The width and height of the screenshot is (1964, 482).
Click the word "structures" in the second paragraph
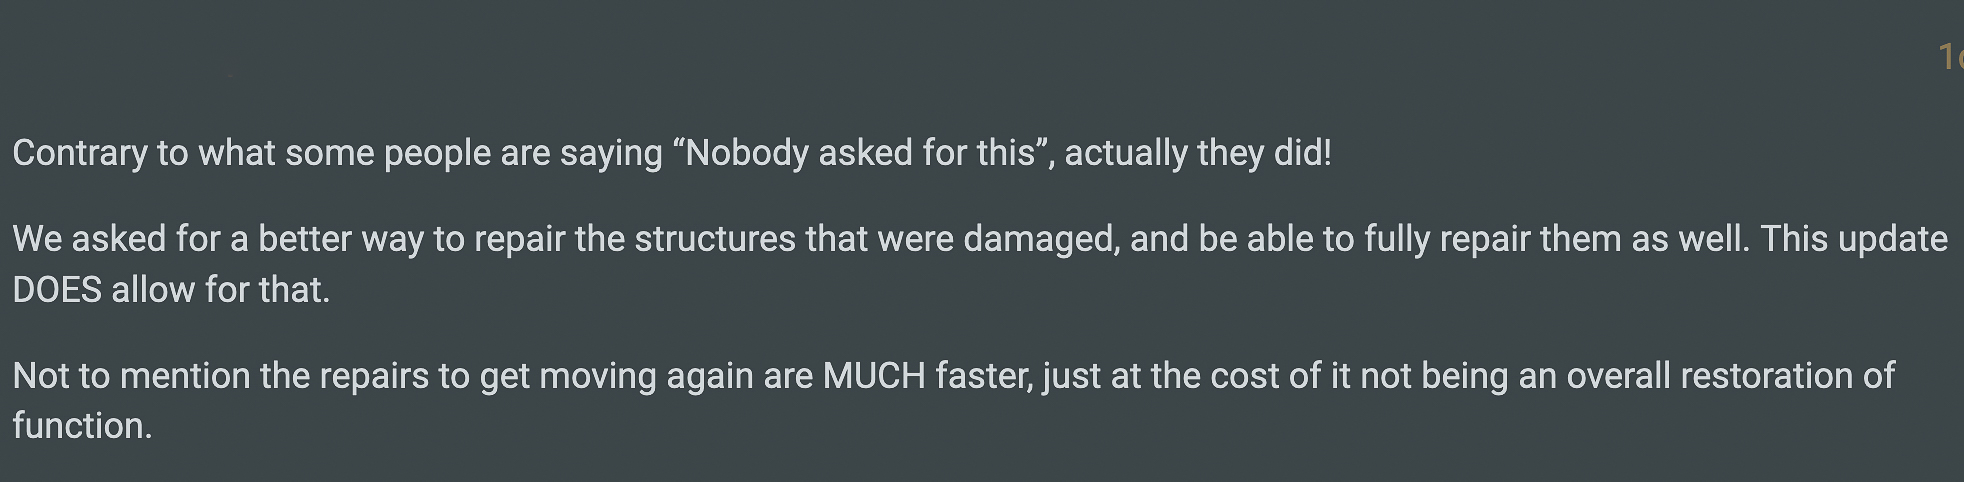click(715, 239)
